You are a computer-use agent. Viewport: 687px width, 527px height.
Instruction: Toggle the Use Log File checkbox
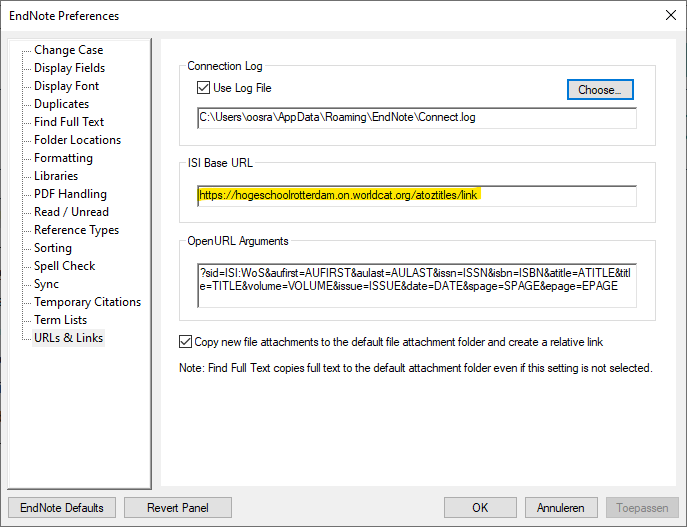(x=204, y=89)
